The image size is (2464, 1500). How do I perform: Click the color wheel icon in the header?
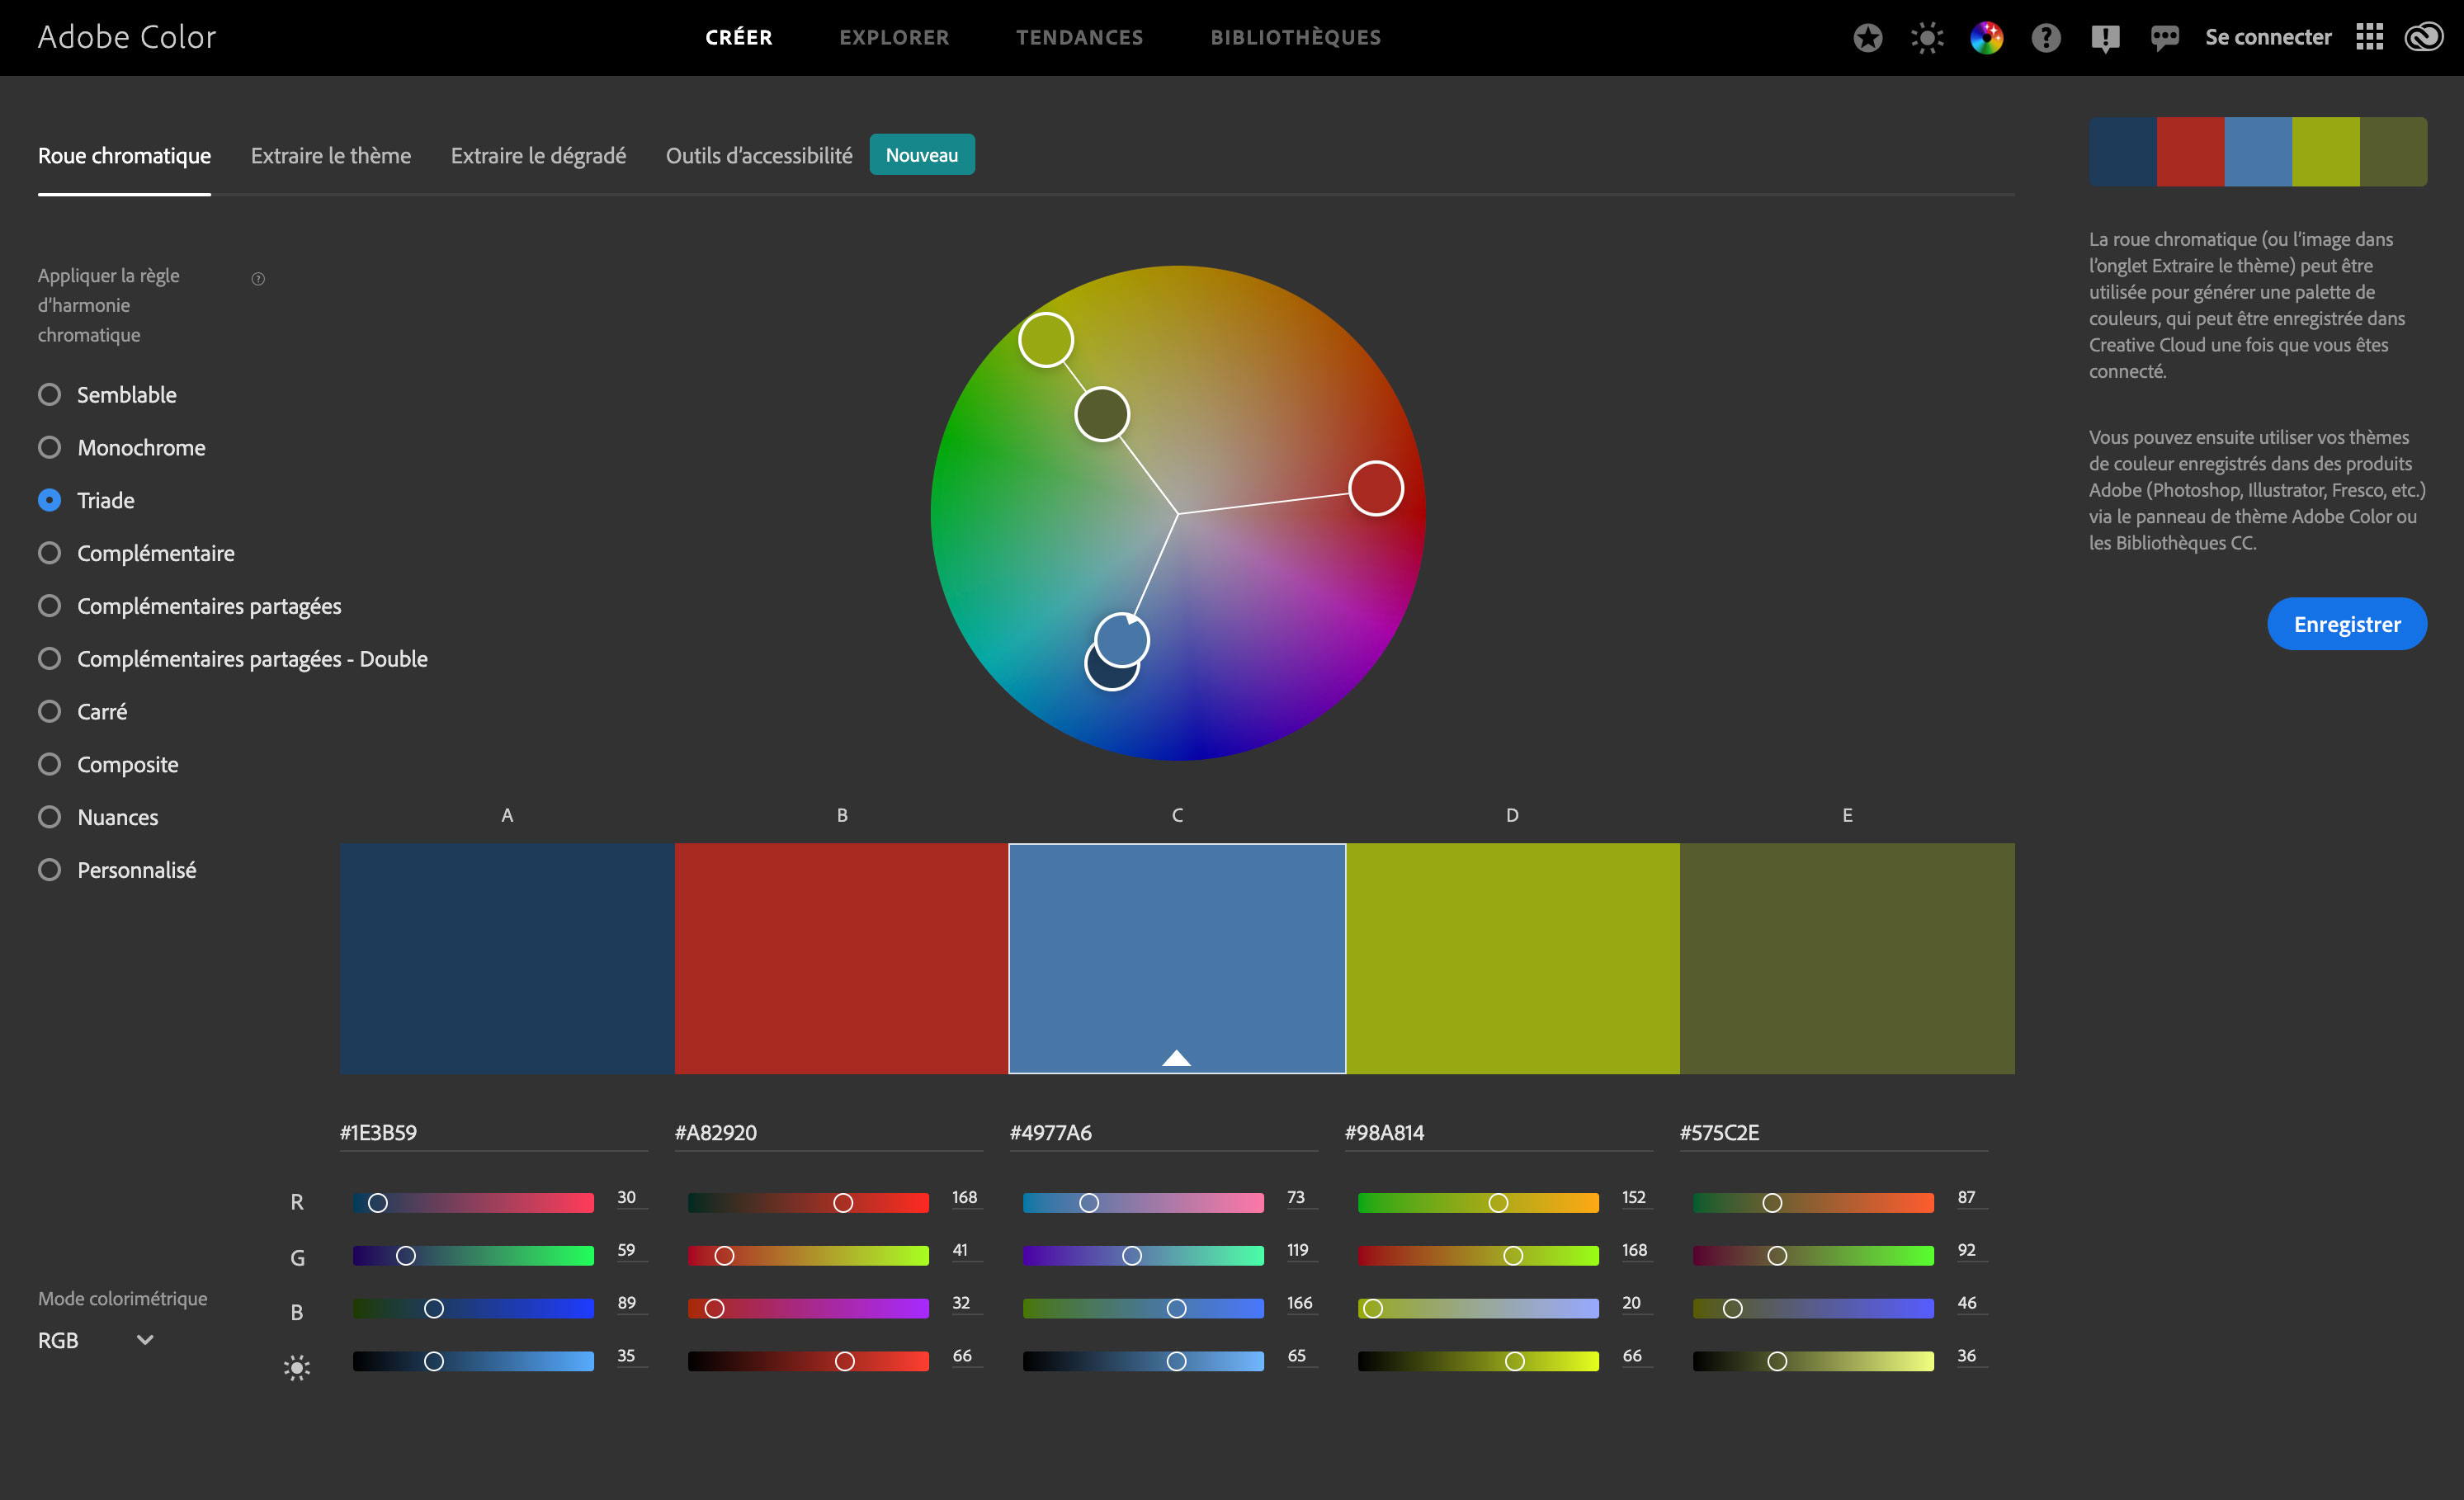pyautogui.click(x=1987, y=37)
